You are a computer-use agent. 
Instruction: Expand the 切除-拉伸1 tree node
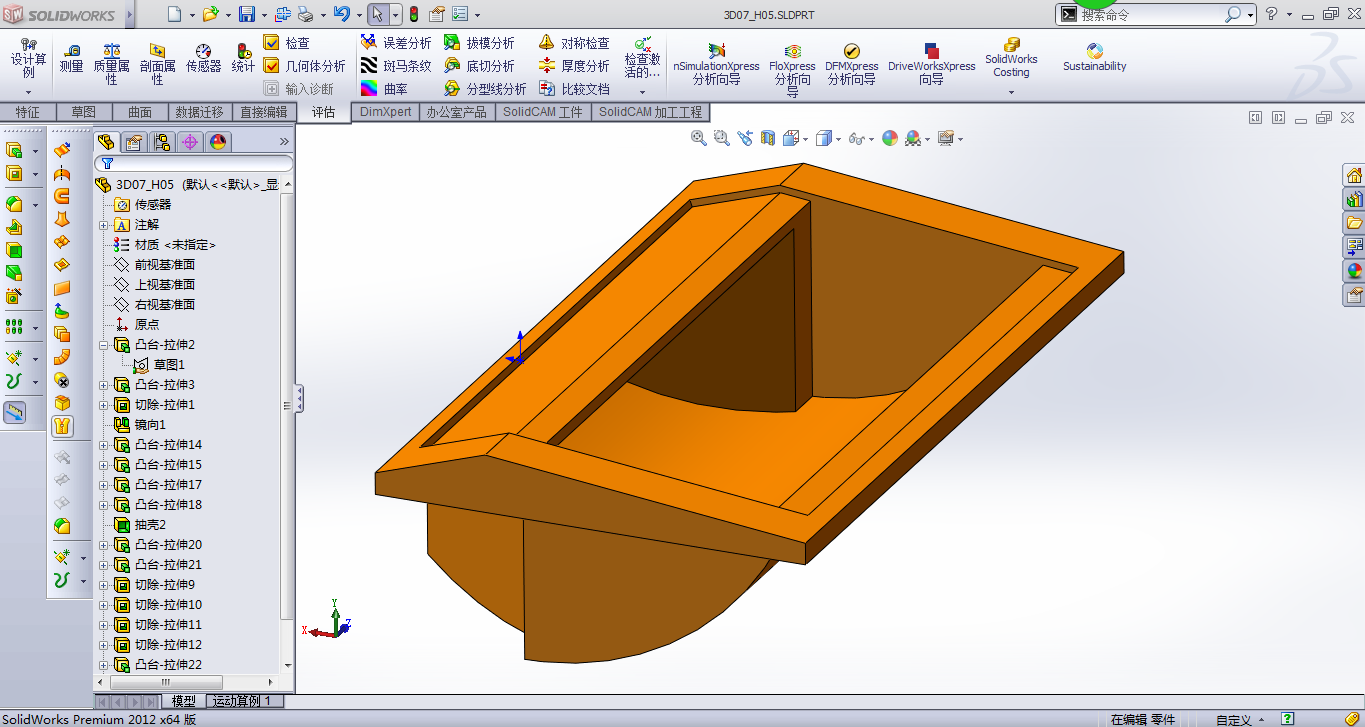click(x=104, y=405)
